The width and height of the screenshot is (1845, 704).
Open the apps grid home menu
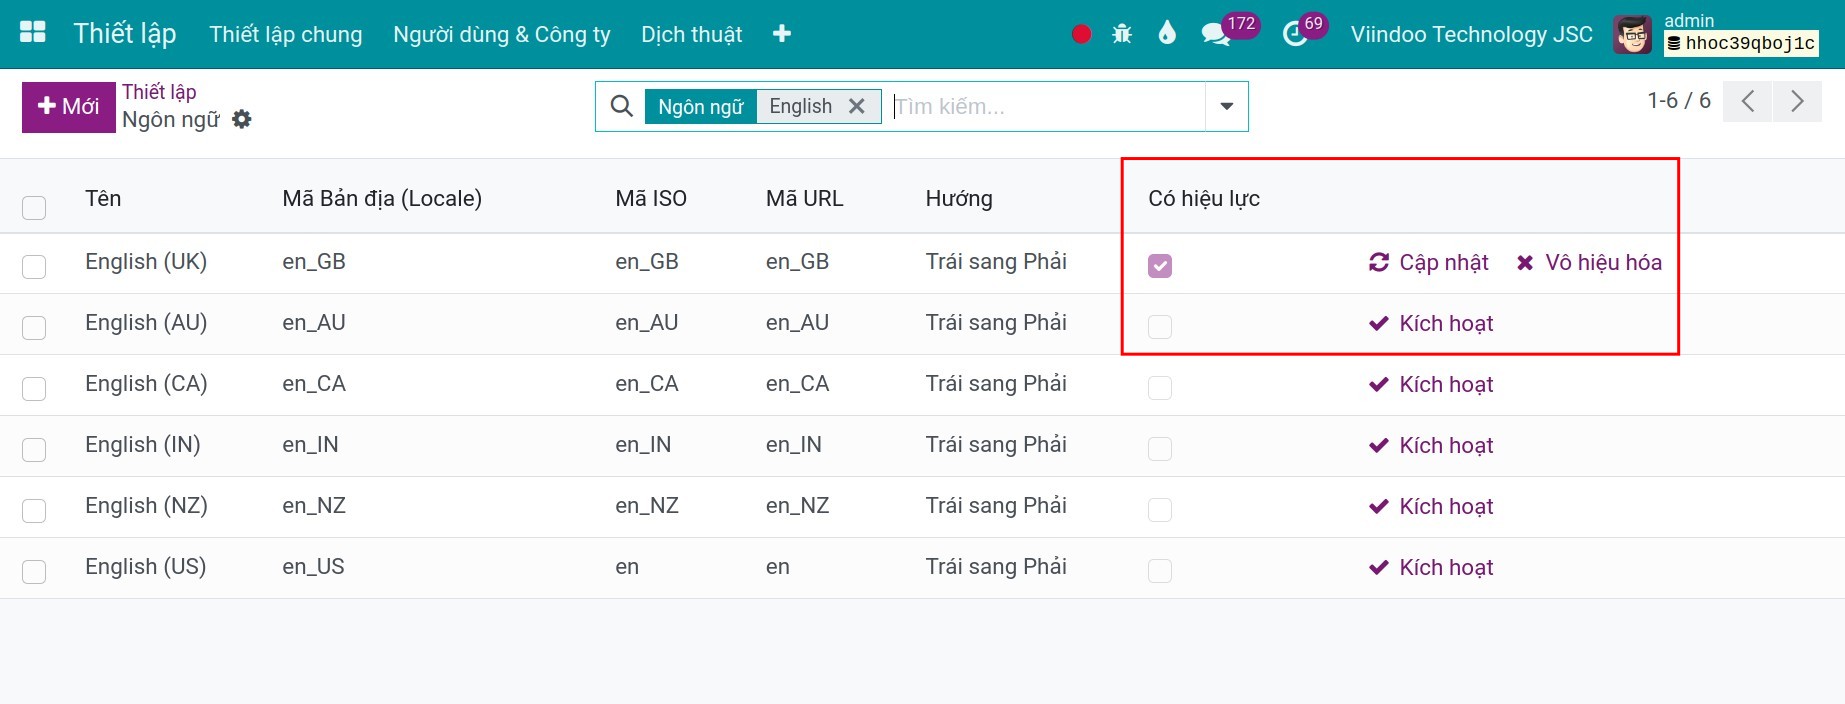click(33, 33)
